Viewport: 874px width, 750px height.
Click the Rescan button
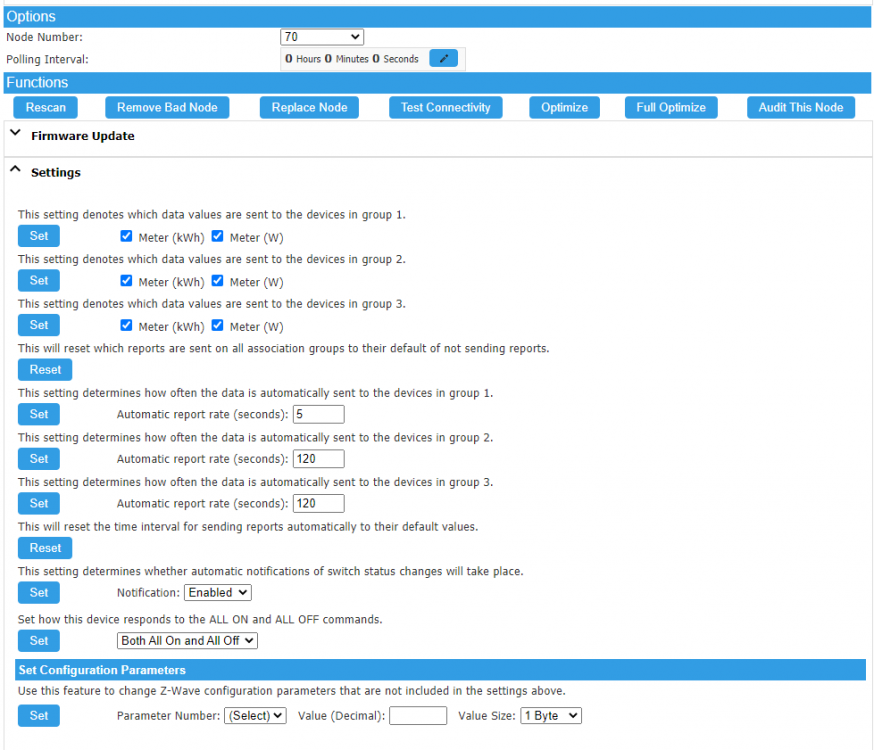[45, 107]
